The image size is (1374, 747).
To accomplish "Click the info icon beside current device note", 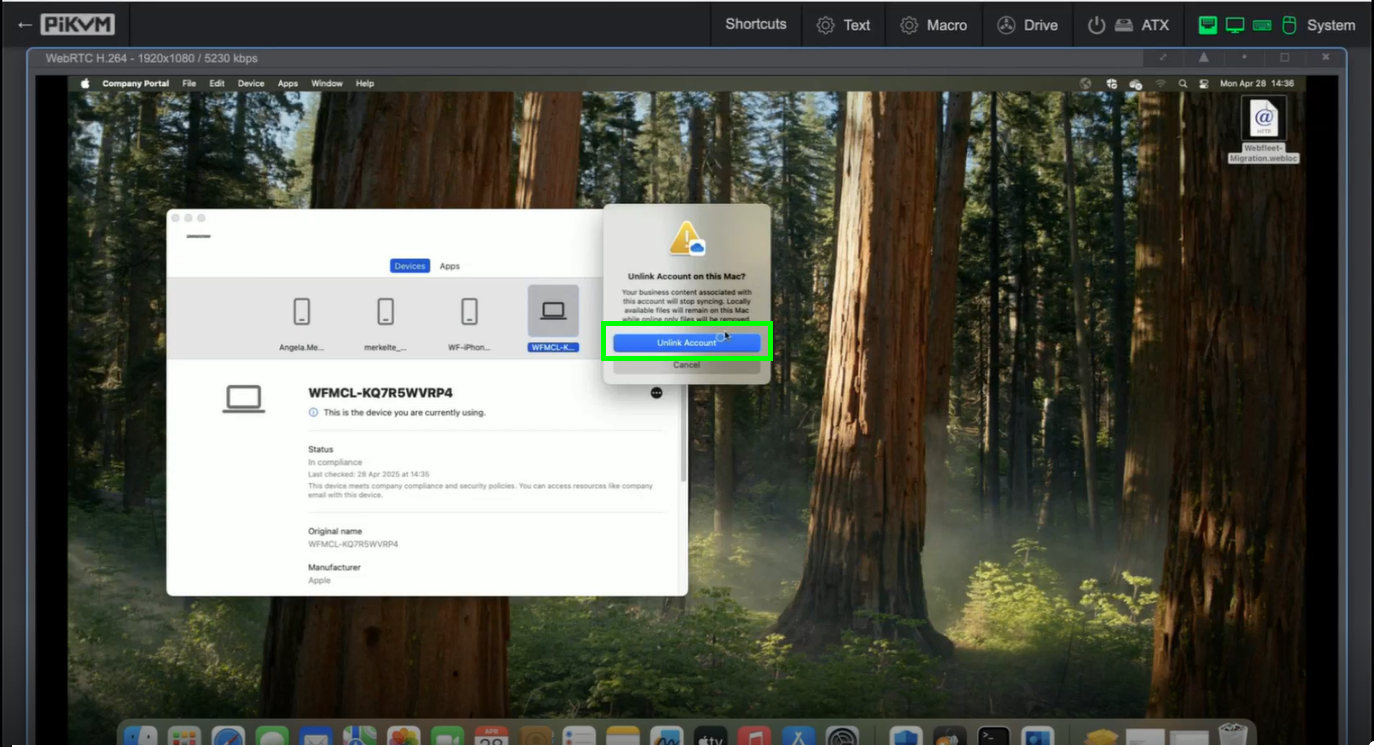I will coord(313,412).
